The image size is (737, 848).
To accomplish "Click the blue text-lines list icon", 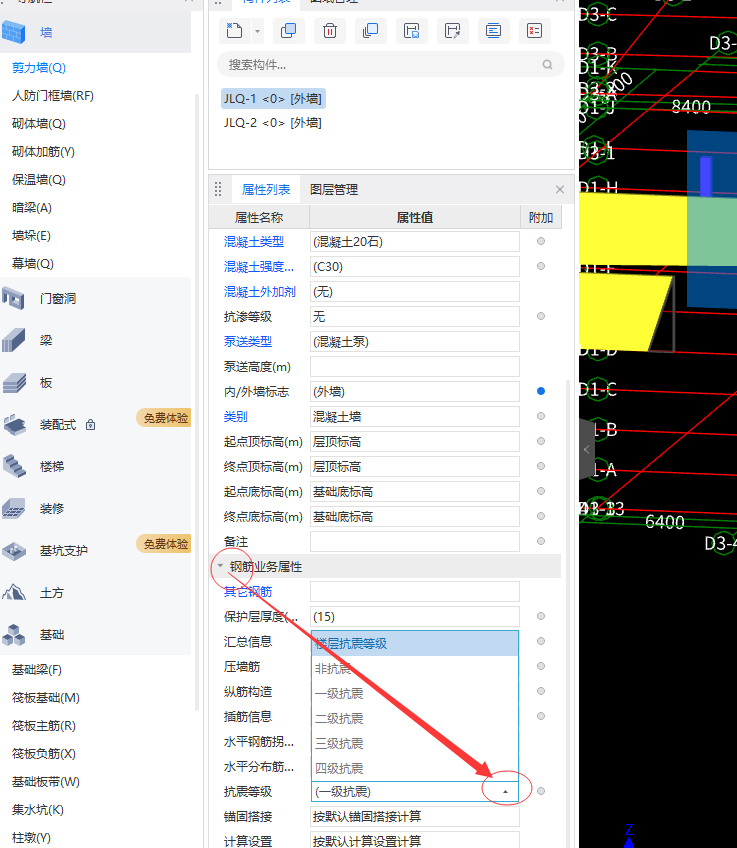I will (493, 30).
